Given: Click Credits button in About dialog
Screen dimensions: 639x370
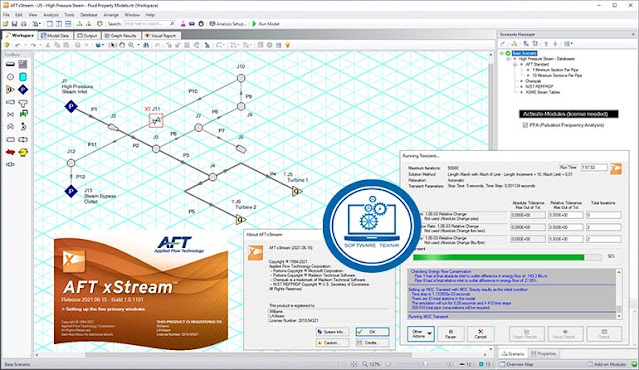Looking at the screenshot, I should pyautogui.click(x=372, y=343).
